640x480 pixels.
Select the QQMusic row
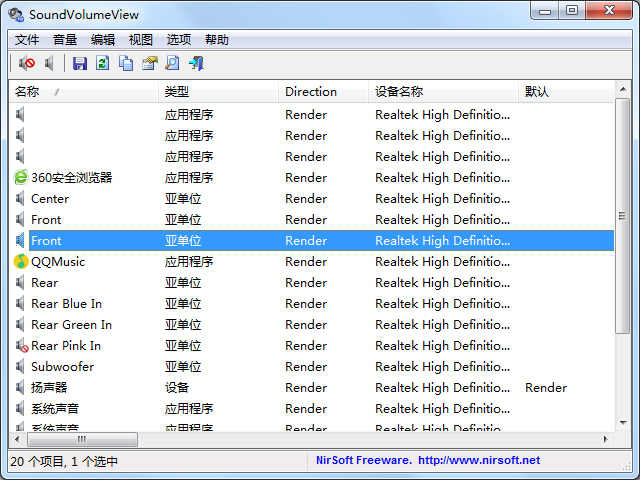(312, 261)
